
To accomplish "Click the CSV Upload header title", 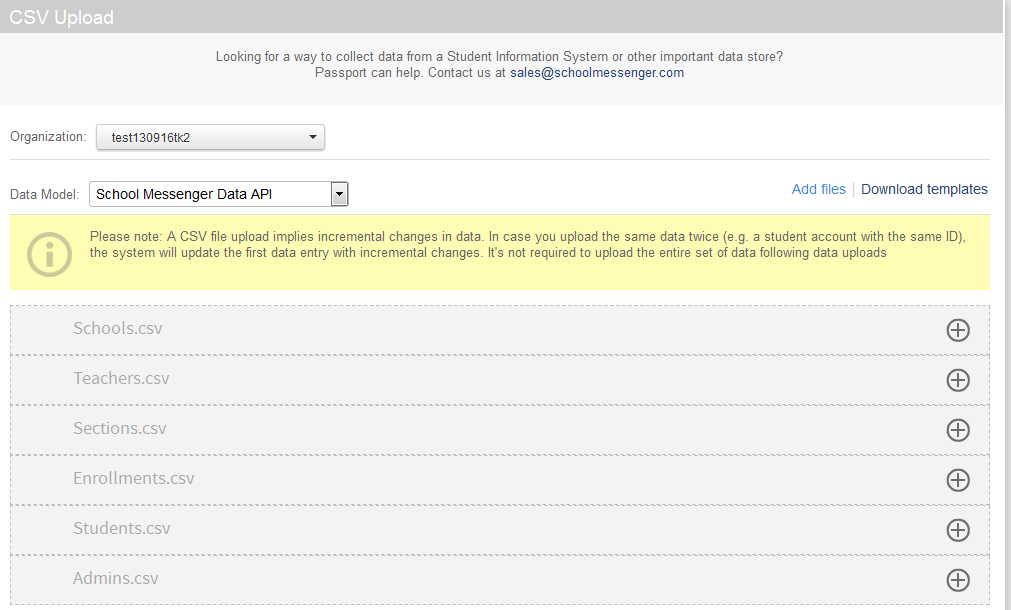I will click(x=61, y=17).
